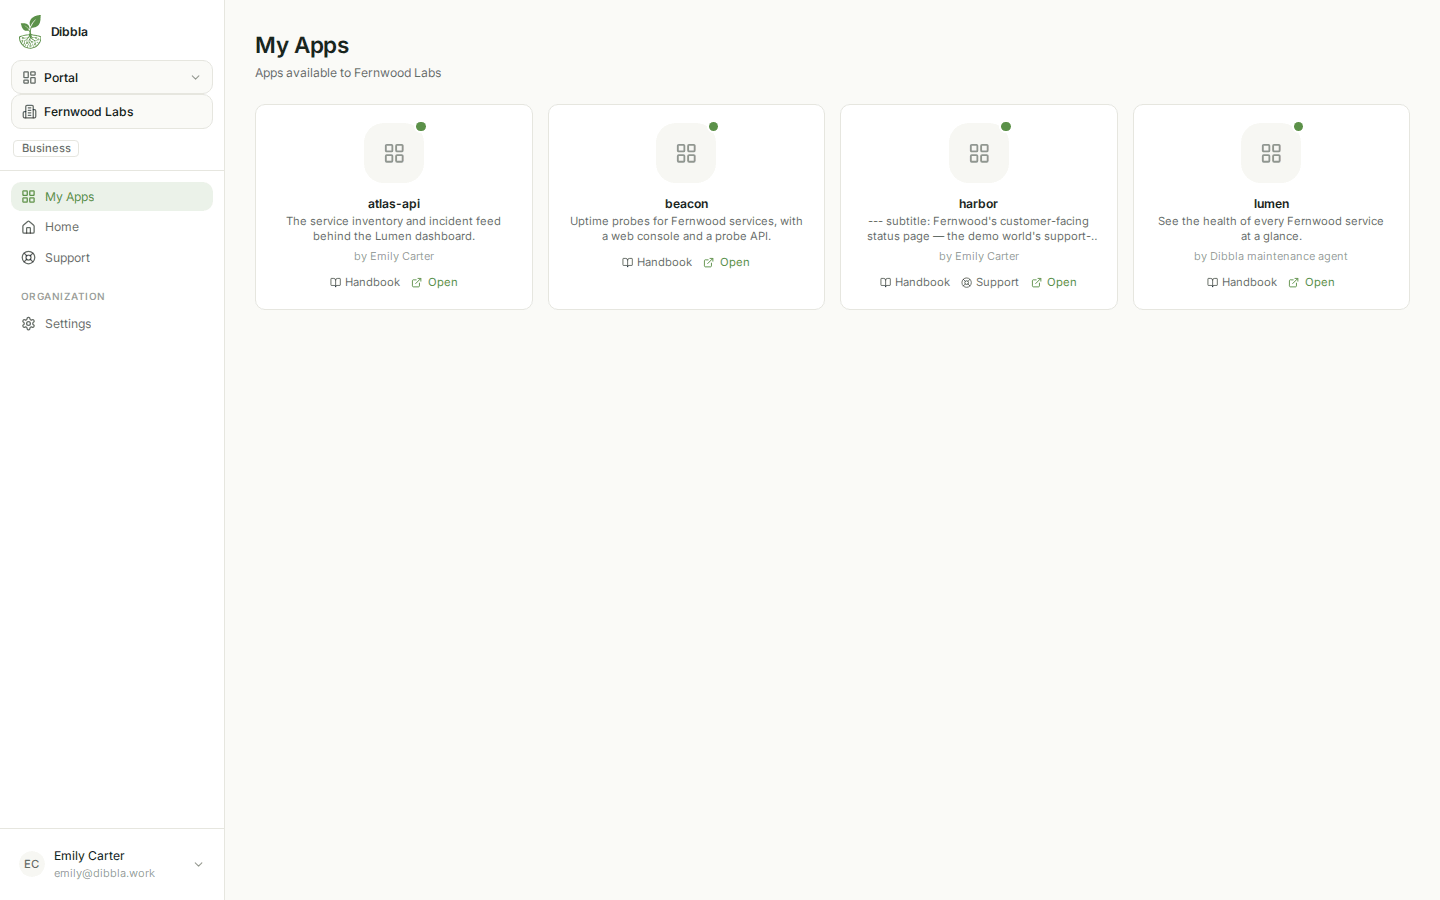This screenshot has height=900, width=1440.
Task: Open Support in the sidebar
Action: coord(112,258)
